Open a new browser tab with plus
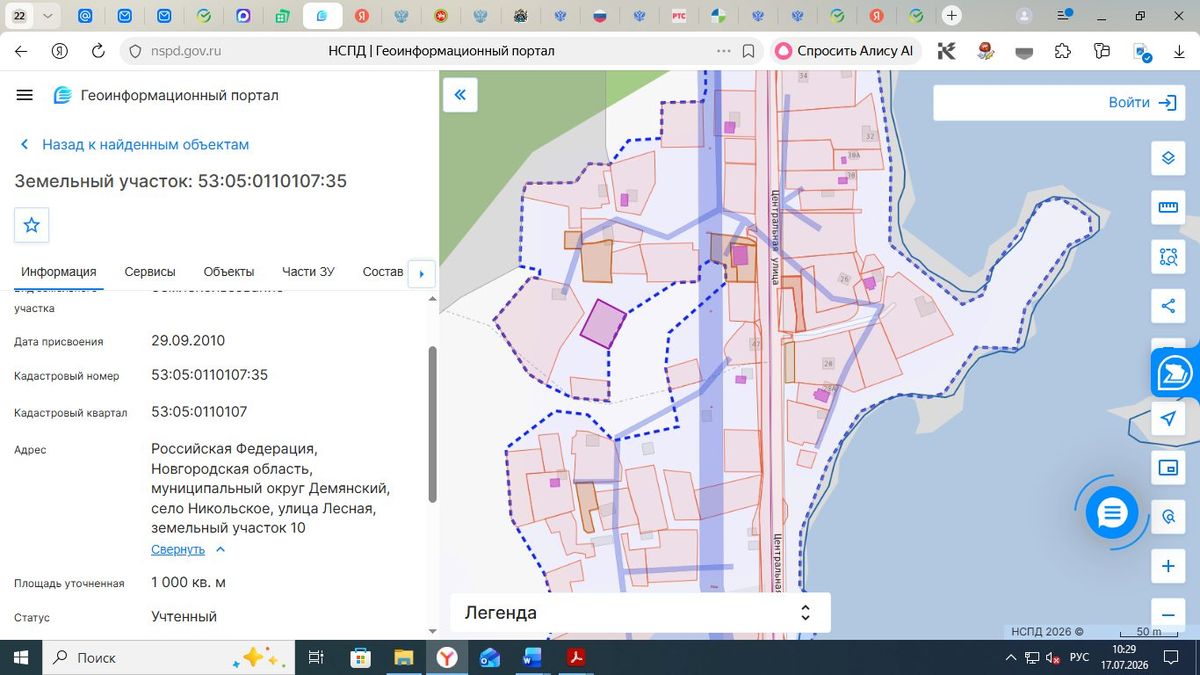 (x=952, y=16)
